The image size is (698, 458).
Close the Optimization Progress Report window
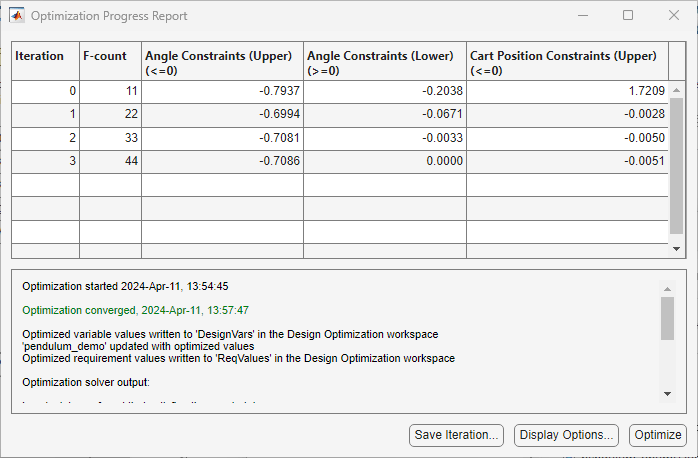(x=674, y=16)
